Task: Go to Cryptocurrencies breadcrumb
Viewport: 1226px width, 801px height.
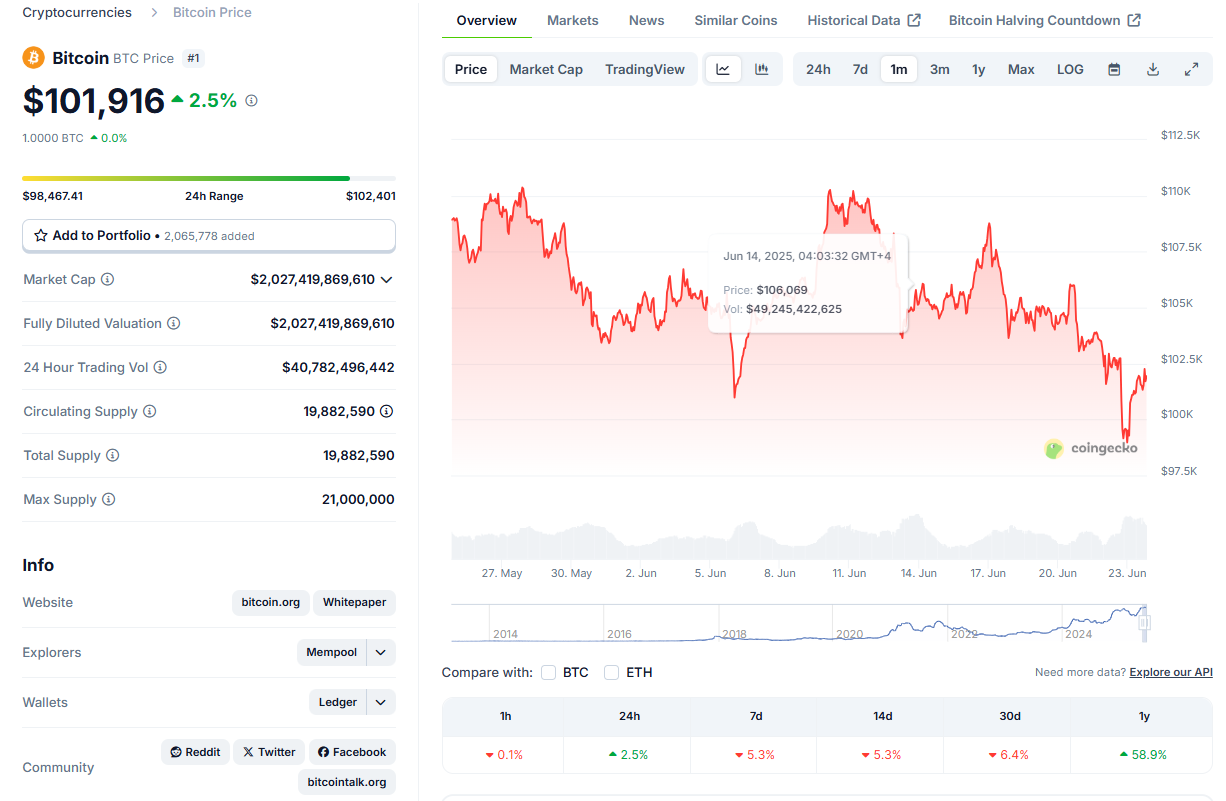Action: click(x=77, y=13)
